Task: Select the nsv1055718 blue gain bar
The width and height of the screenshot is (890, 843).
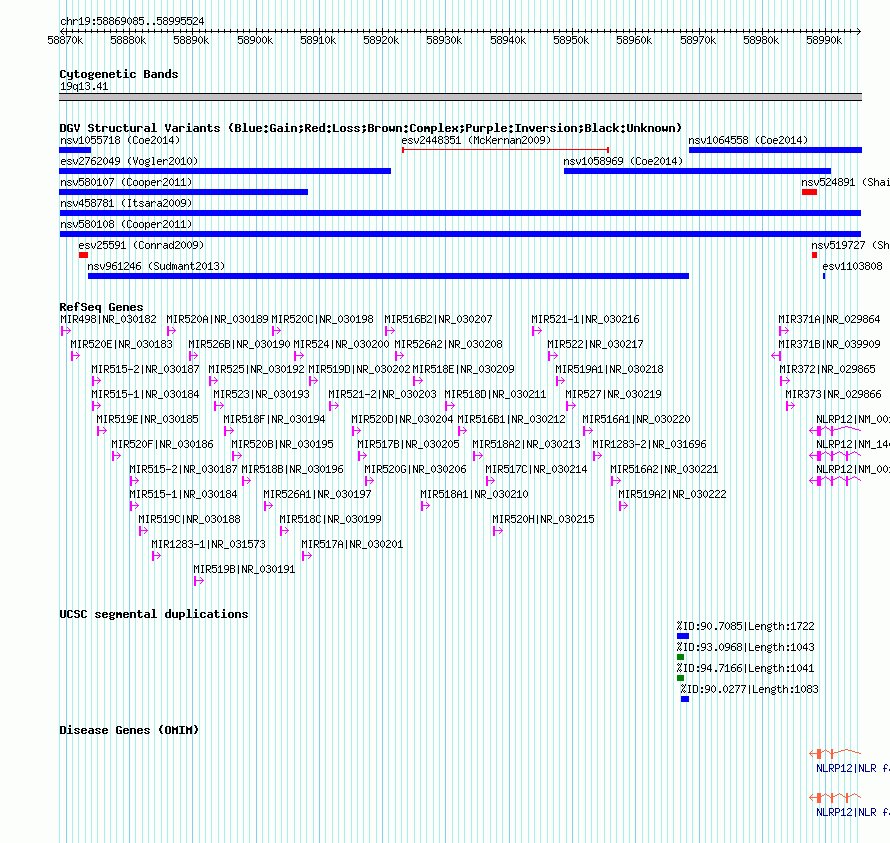Action: [75, 150]
